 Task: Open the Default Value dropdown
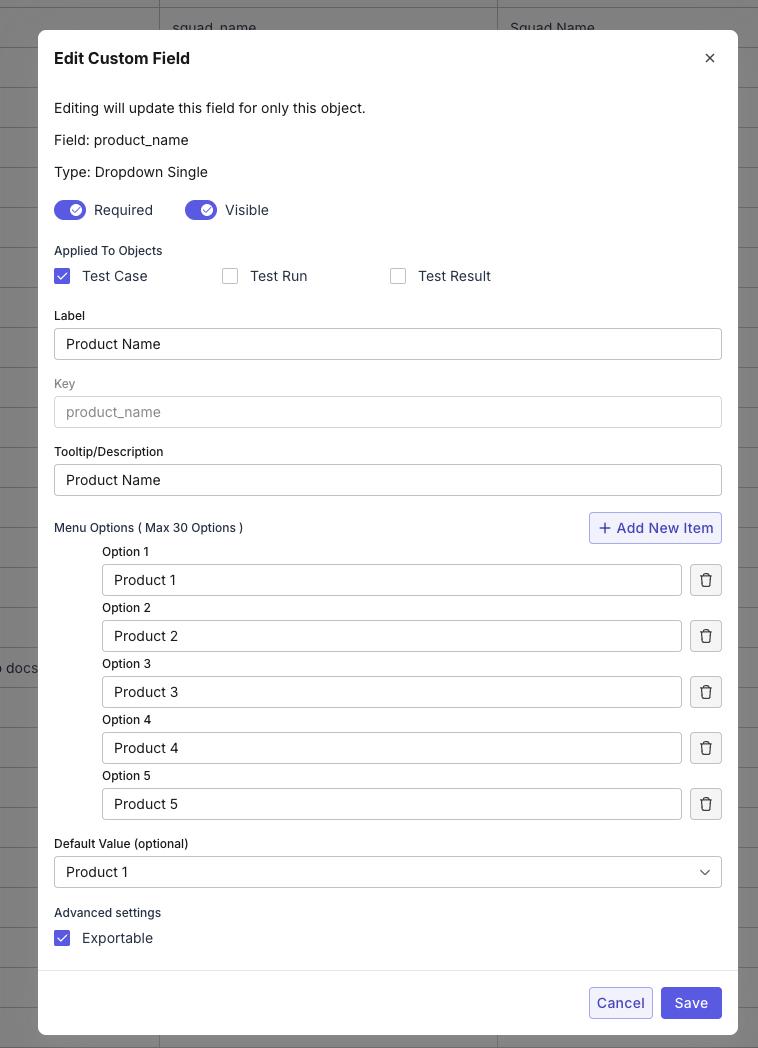click(x=388, y=871)
